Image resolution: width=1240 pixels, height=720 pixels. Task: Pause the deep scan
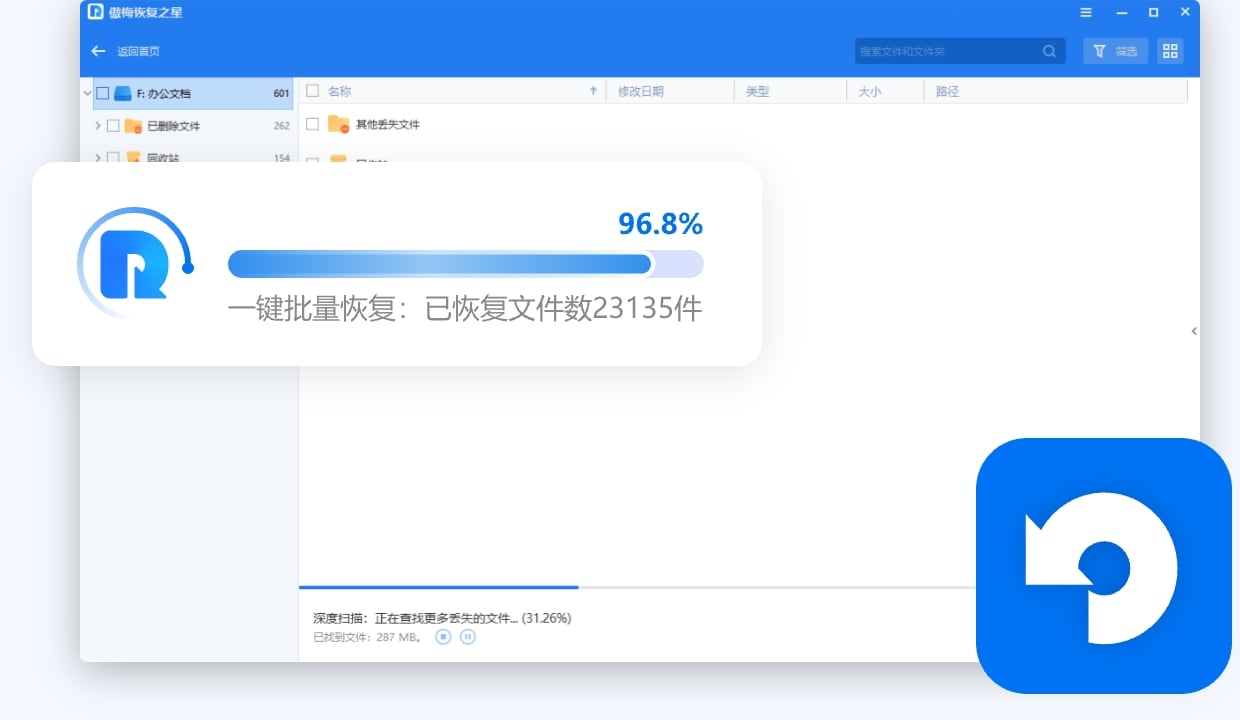click(x=468, y=636)
